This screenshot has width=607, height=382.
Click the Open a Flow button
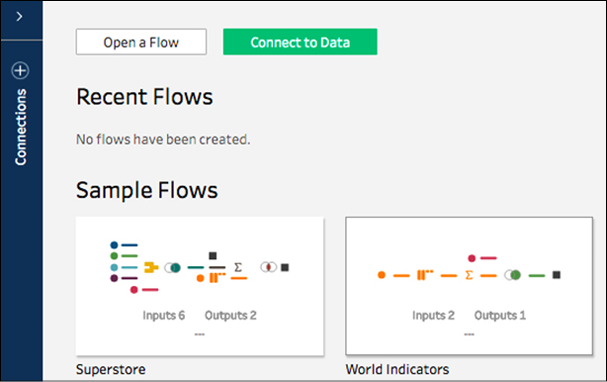pyautogui.click(x=141, y=42)
